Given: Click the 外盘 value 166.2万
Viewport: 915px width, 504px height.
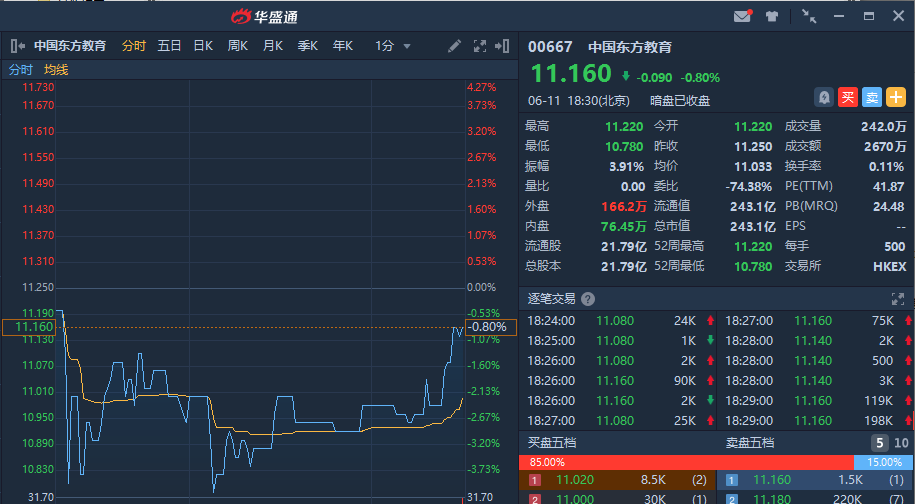Looking at the screenshot, I should coord(624,206).
